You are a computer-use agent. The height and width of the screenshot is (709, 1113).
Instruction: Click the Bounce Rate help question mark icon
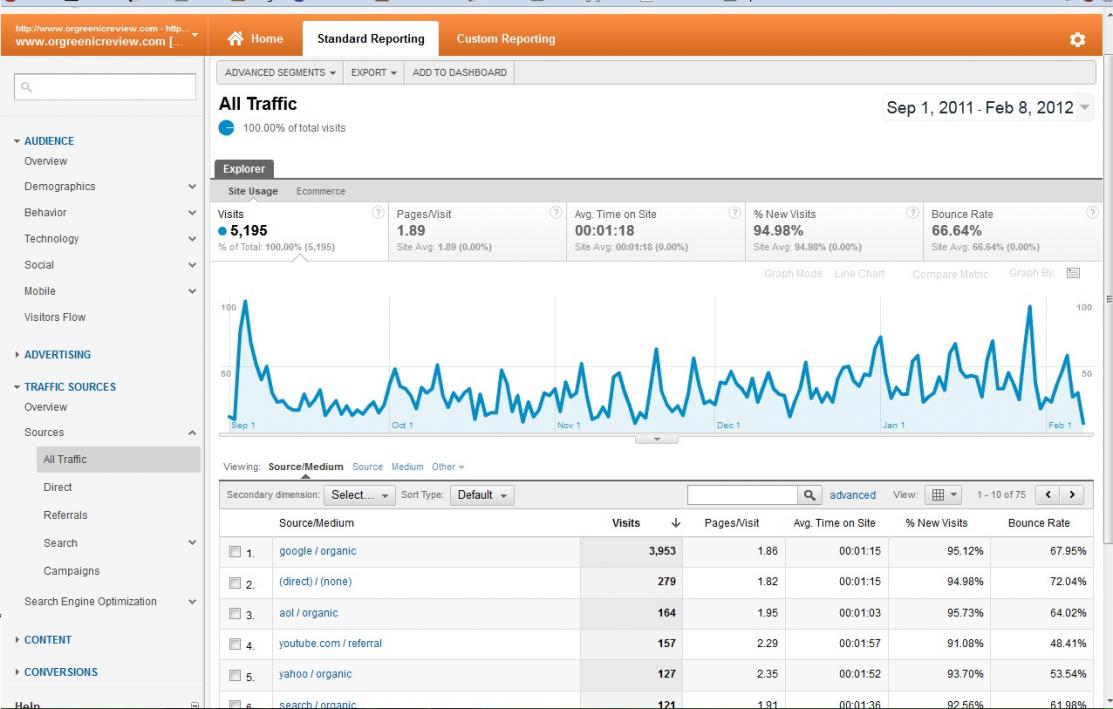[1092, 212]
